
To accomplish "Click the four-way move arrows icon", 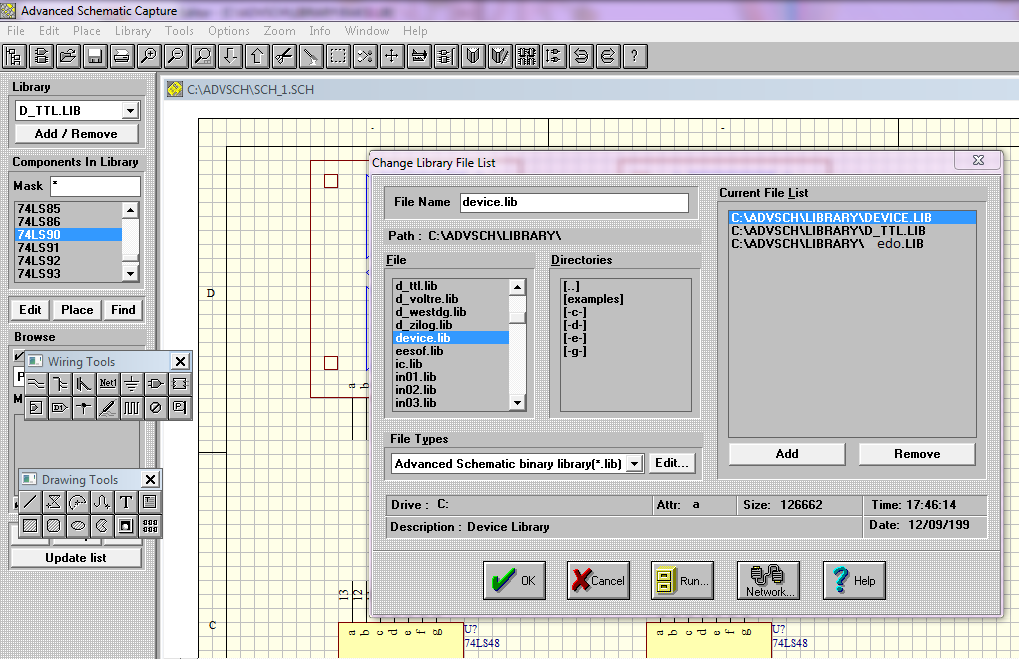I will point(392,57).
